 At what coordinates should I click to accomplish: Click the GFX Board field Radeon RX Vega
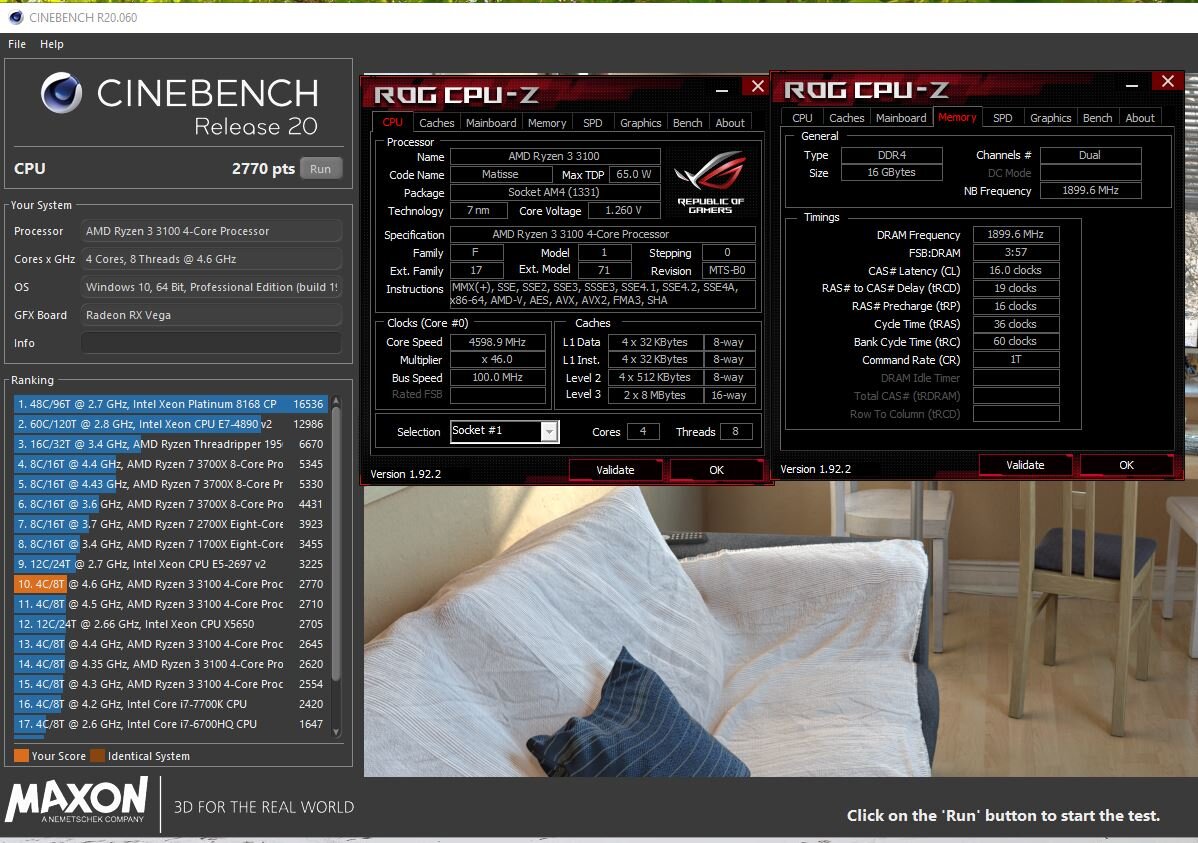click(x=211, y=315)
